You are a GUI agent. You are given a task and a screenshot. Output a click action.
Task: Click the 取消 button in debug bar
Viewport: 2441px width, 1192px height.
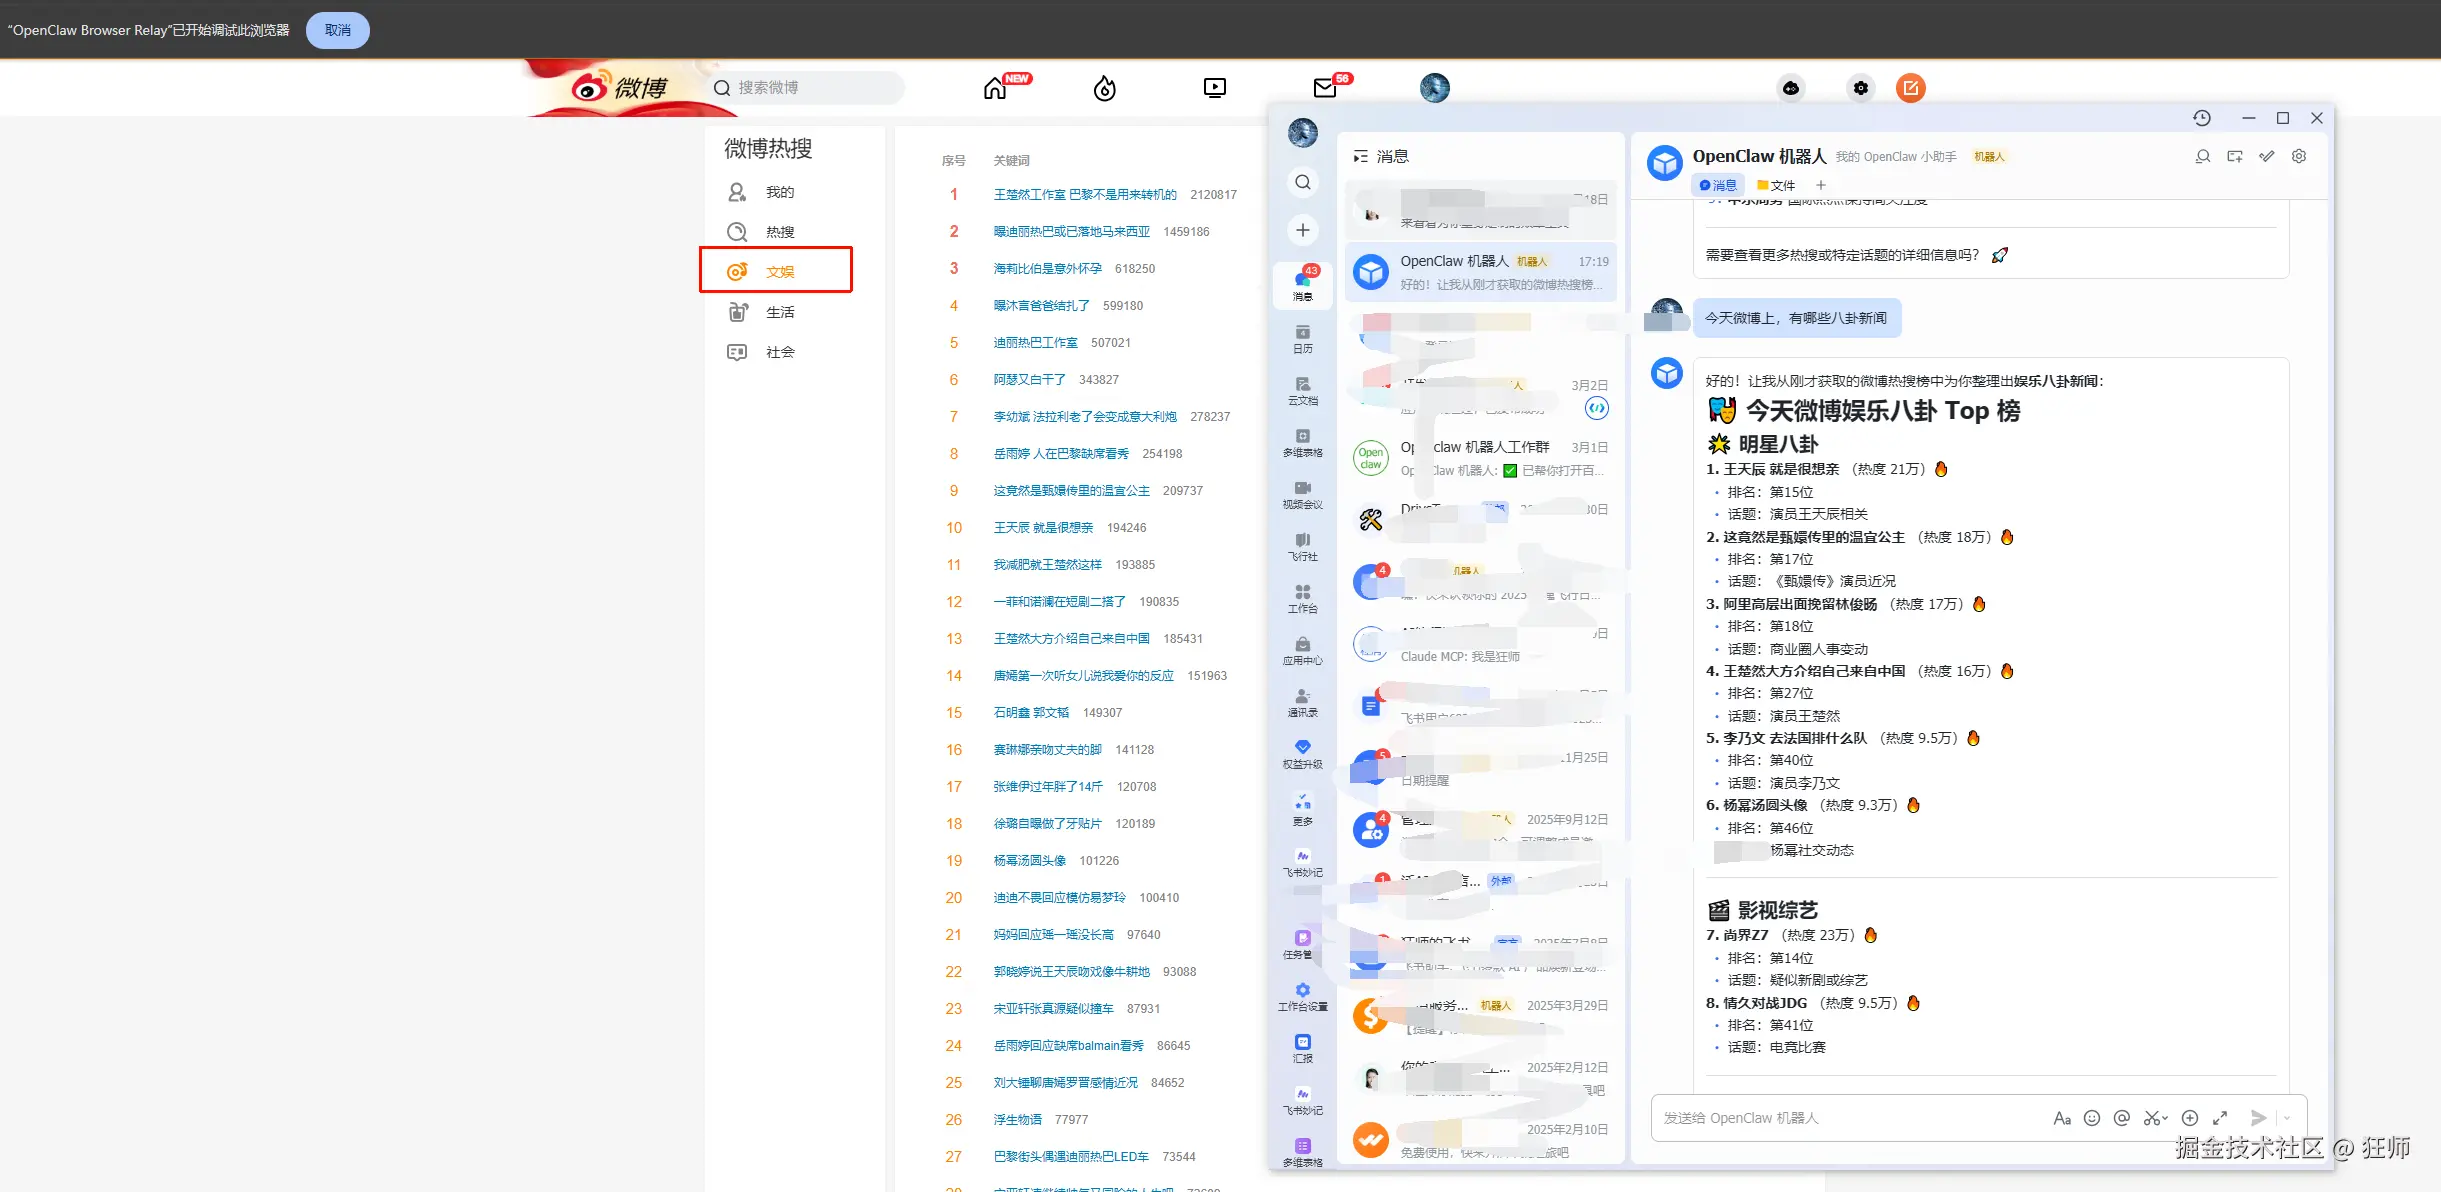coord(337,30)
